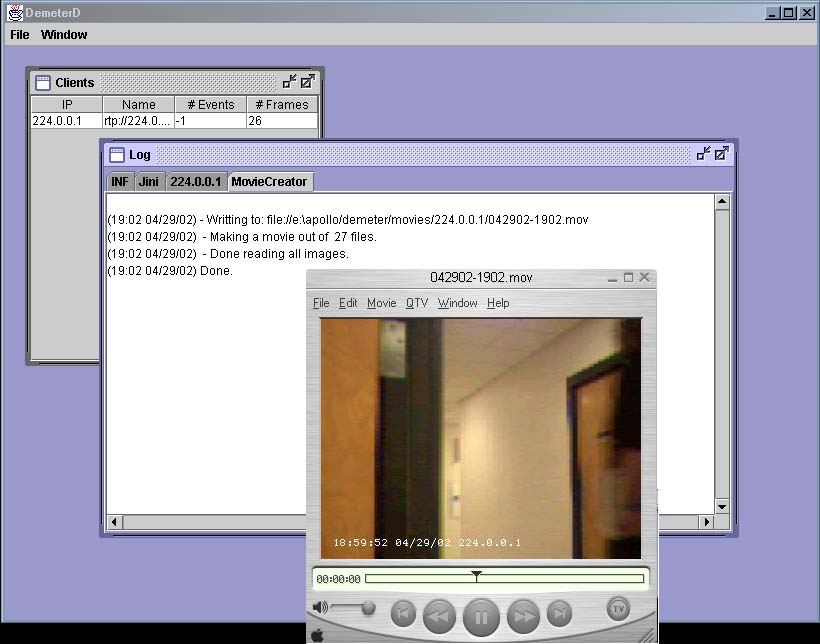The height and width of the screenshot is (644, 820).
Task: Open QuickTime Movie menu
Action: click(382, 303)
